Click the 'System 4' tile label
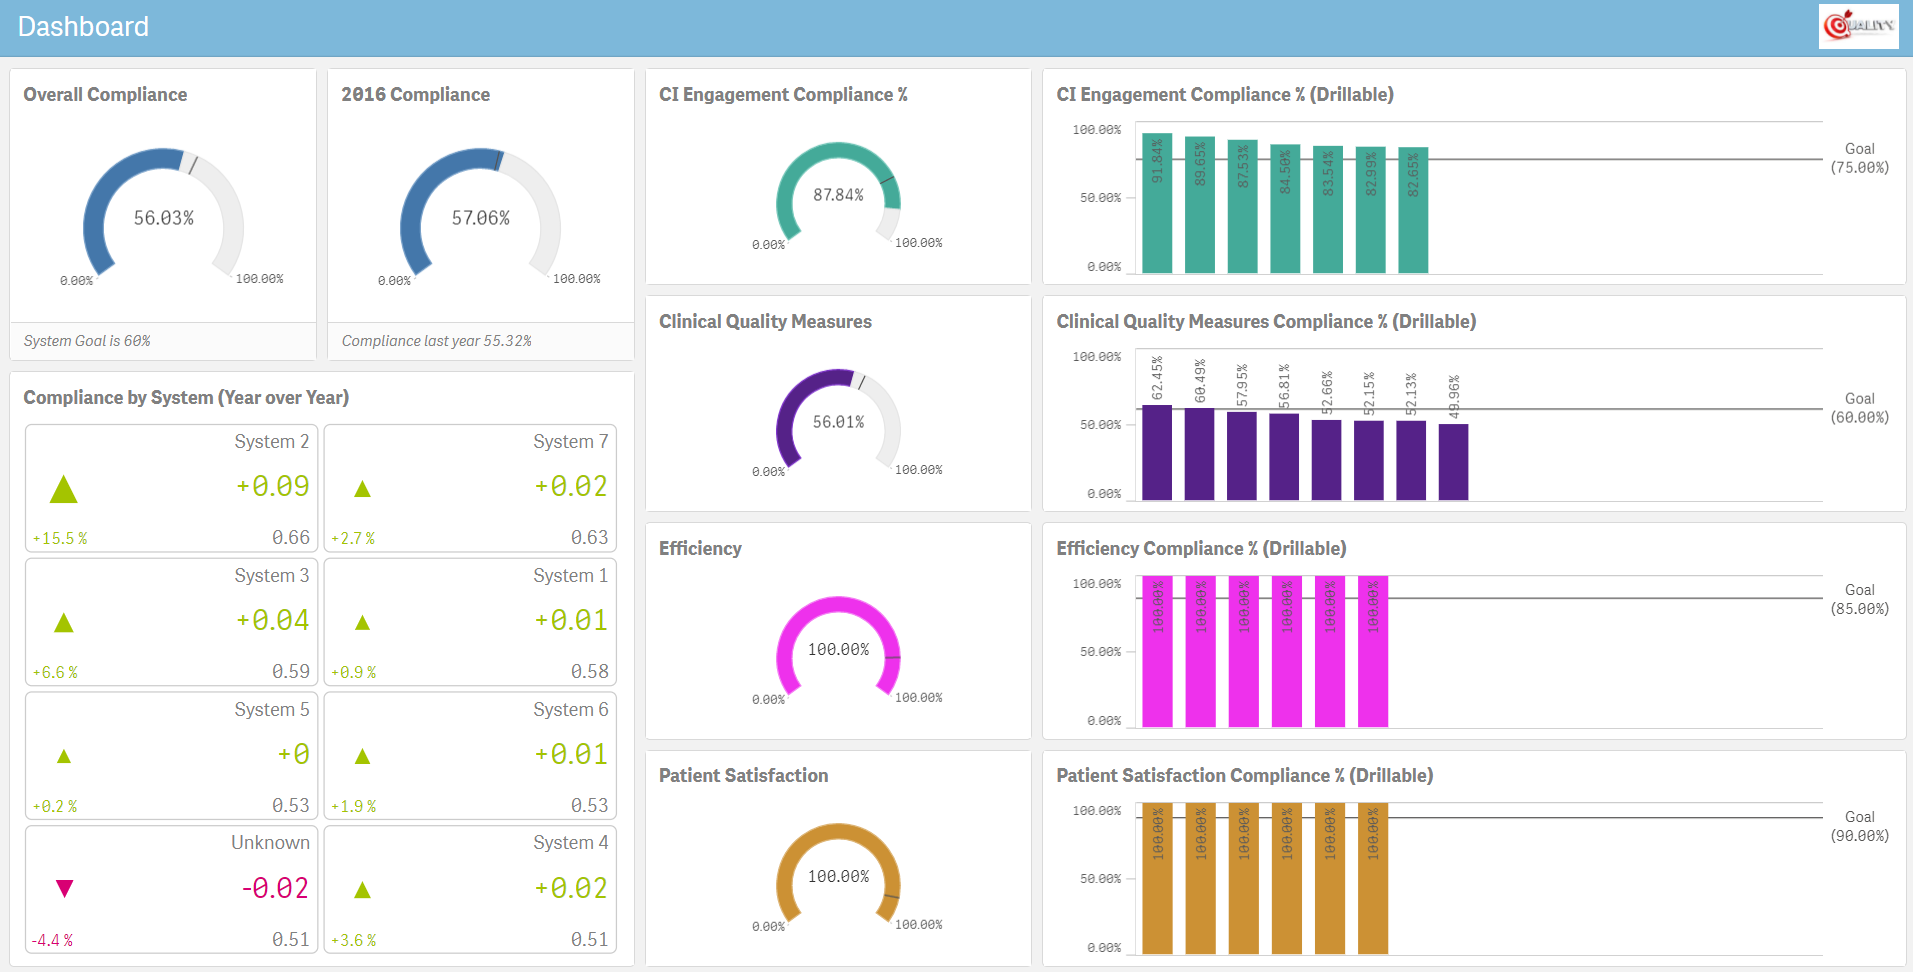Viewport: 1913px width, 972px height. click(570, 843)
